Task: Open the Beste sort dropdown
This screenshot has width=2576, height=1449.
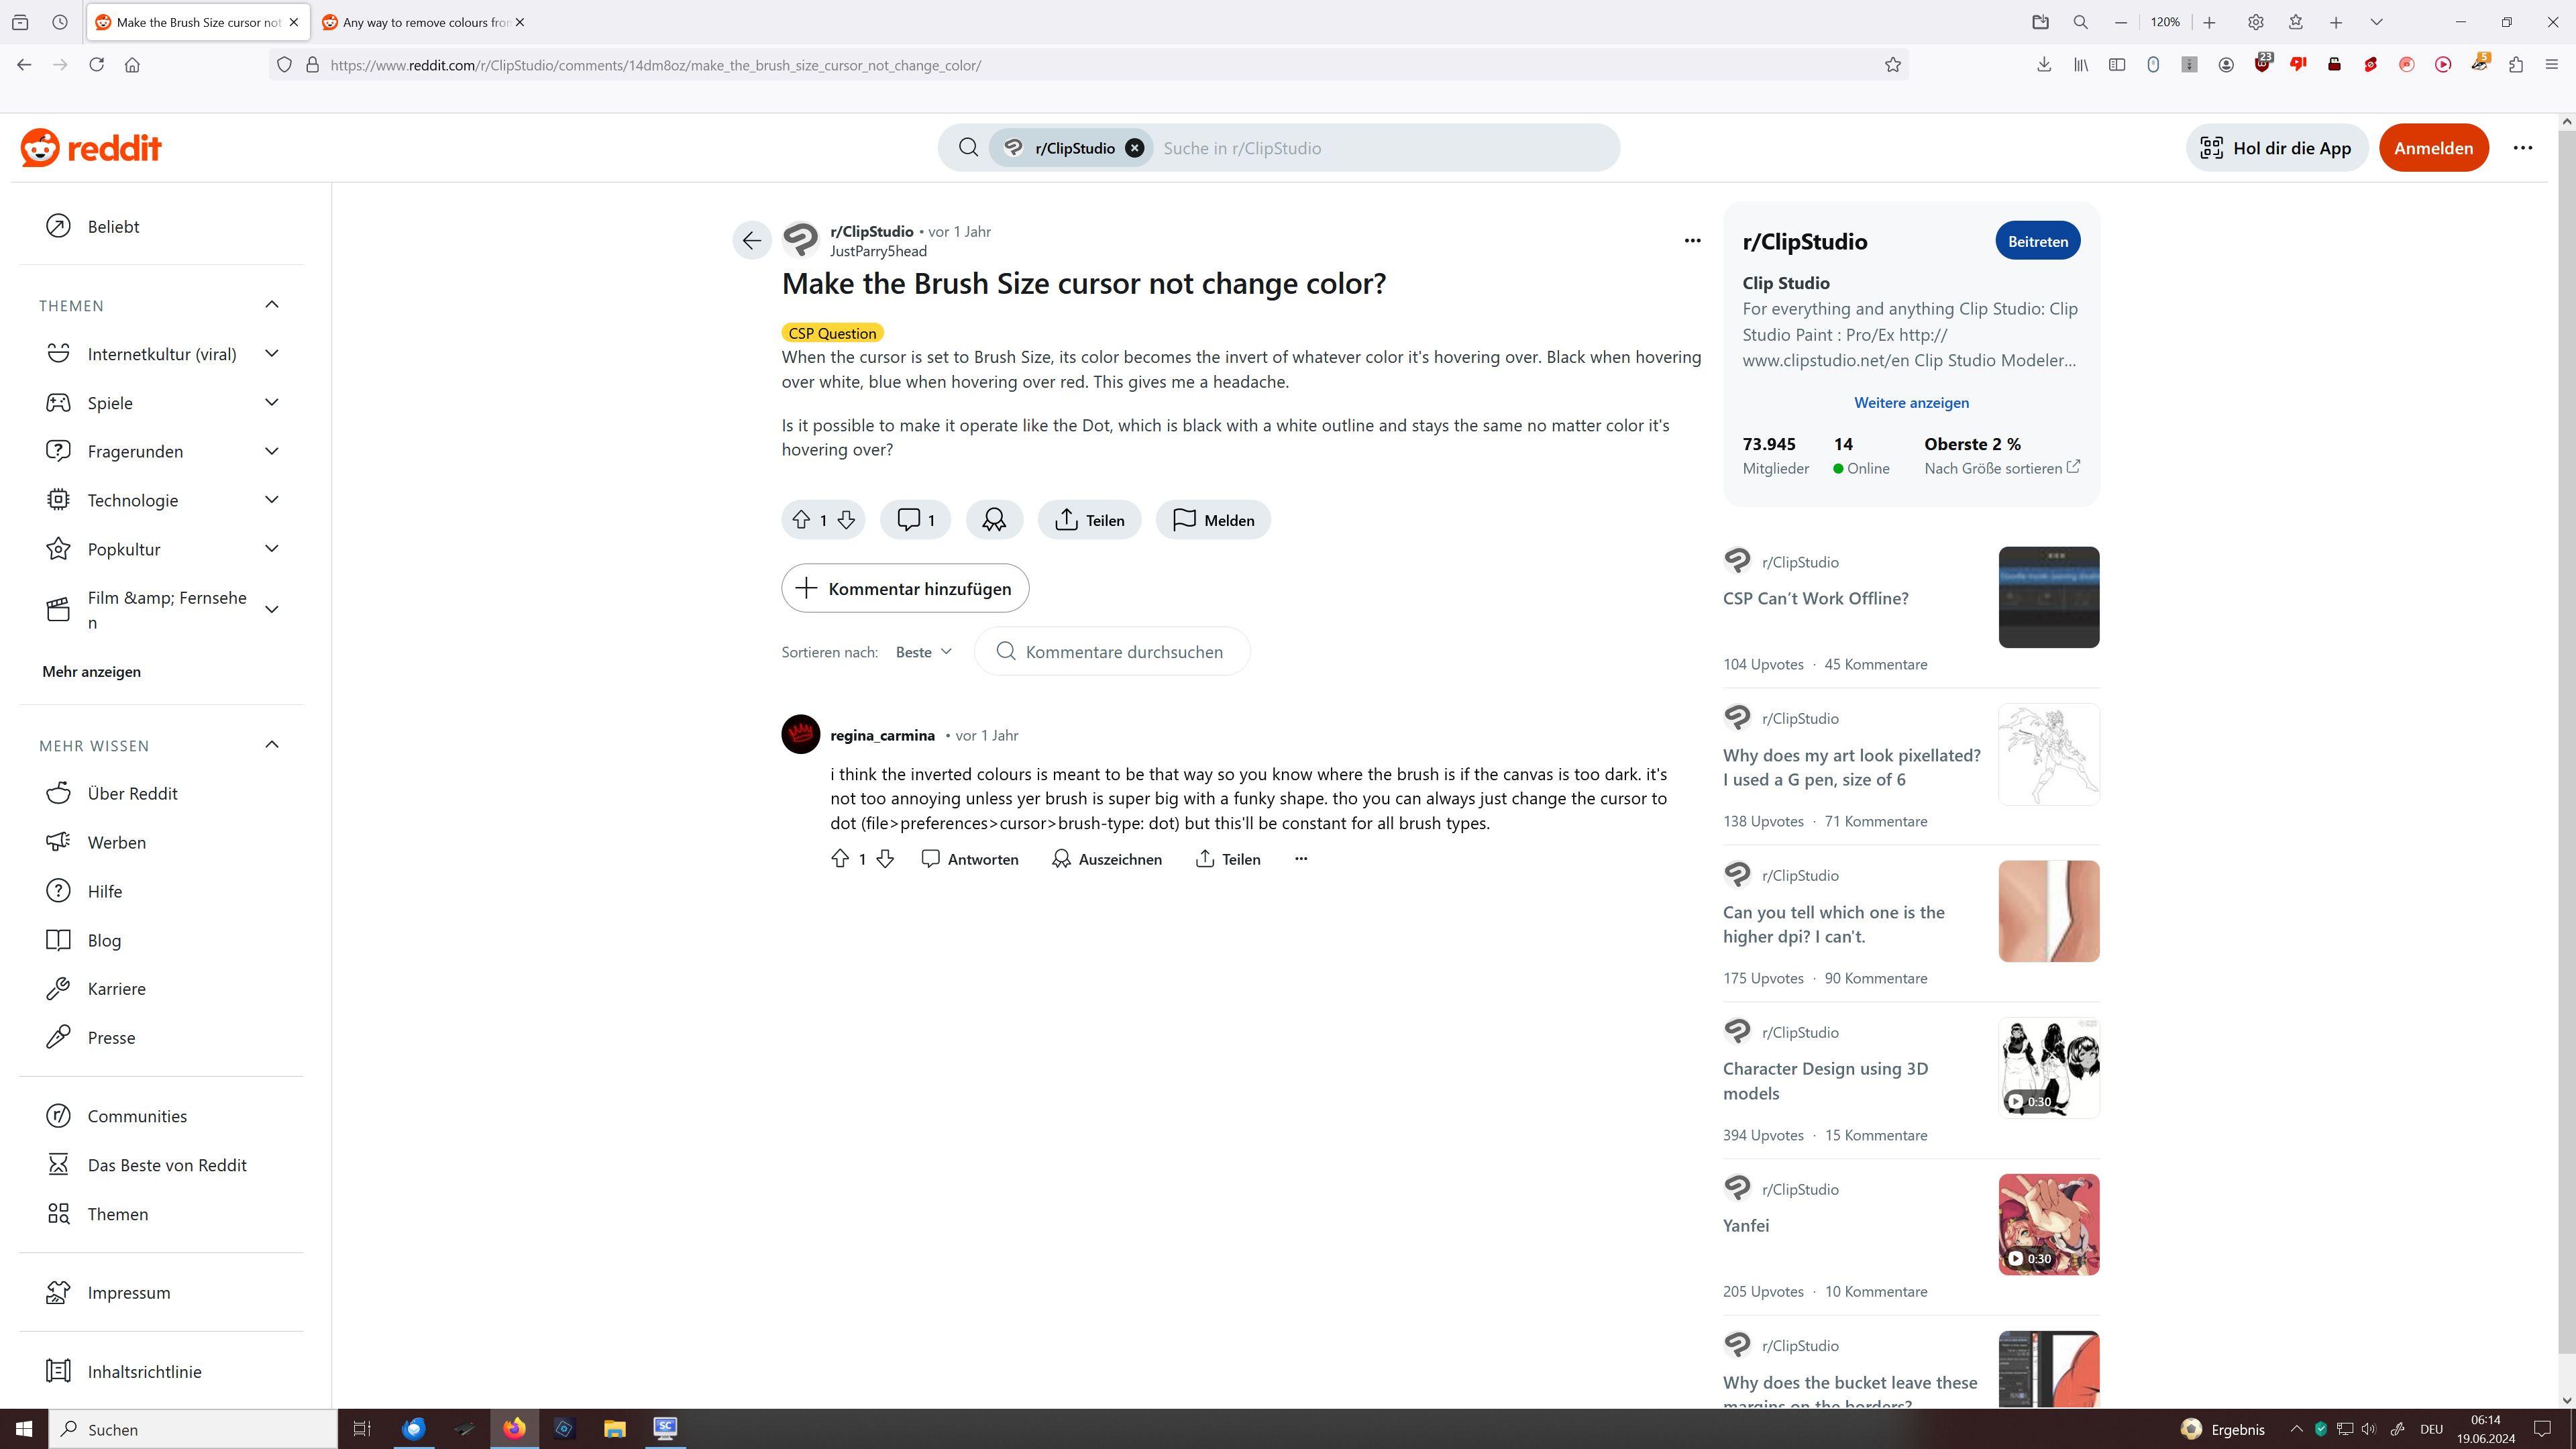Action: (x=923, y=652)
